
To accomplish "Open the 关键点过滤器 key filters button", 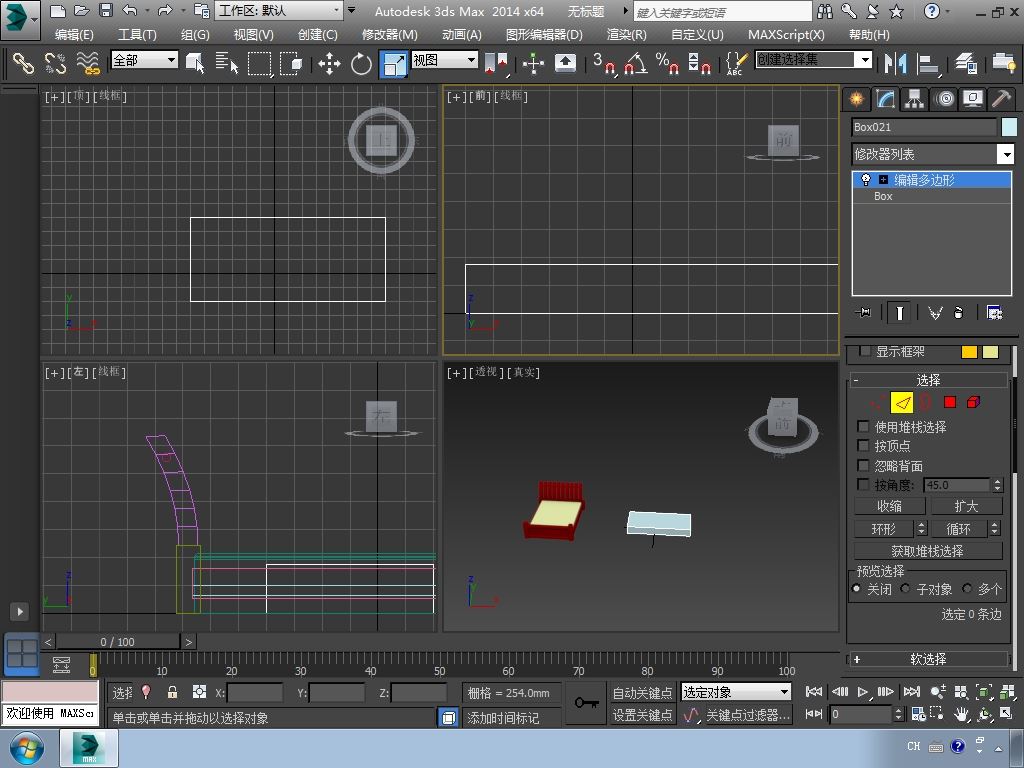I will [x=748, y=715].
